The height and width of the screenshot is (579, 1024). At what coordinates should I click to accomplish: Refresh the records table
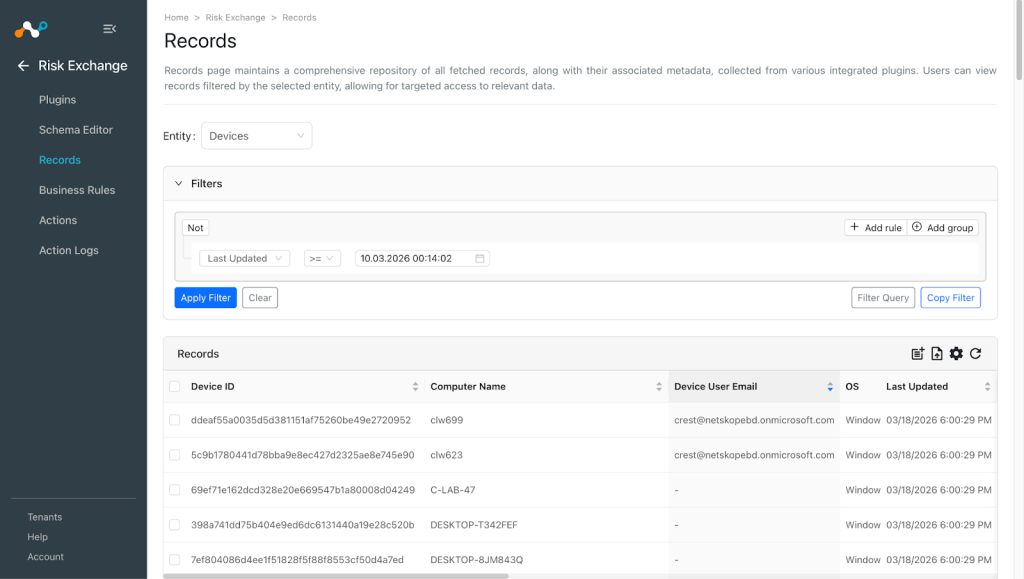click(x=976, y=354)
